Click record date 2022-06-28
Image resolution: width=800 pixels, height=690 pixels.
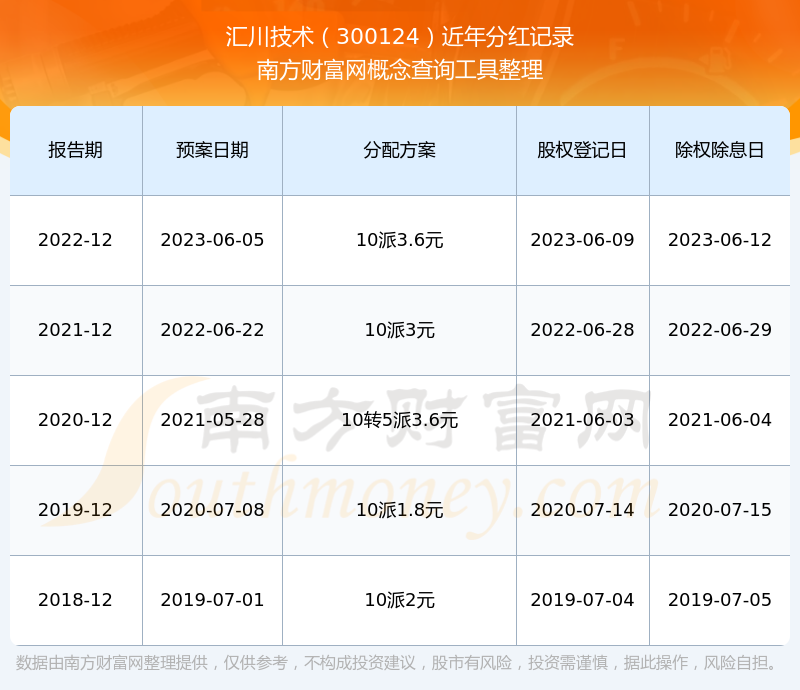pos(582,330)
